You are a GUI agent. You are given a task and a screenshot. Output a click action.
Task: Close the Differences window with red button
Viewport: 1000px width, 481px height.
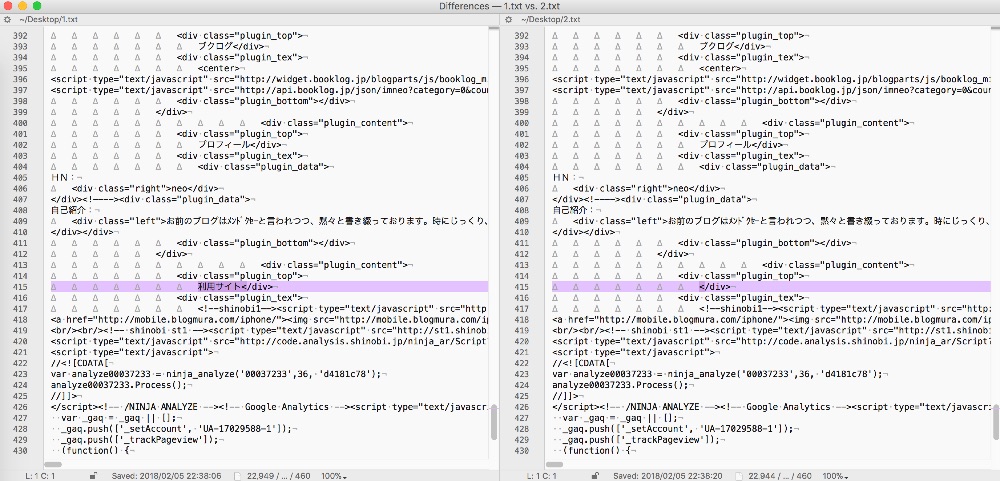point(8,6)
